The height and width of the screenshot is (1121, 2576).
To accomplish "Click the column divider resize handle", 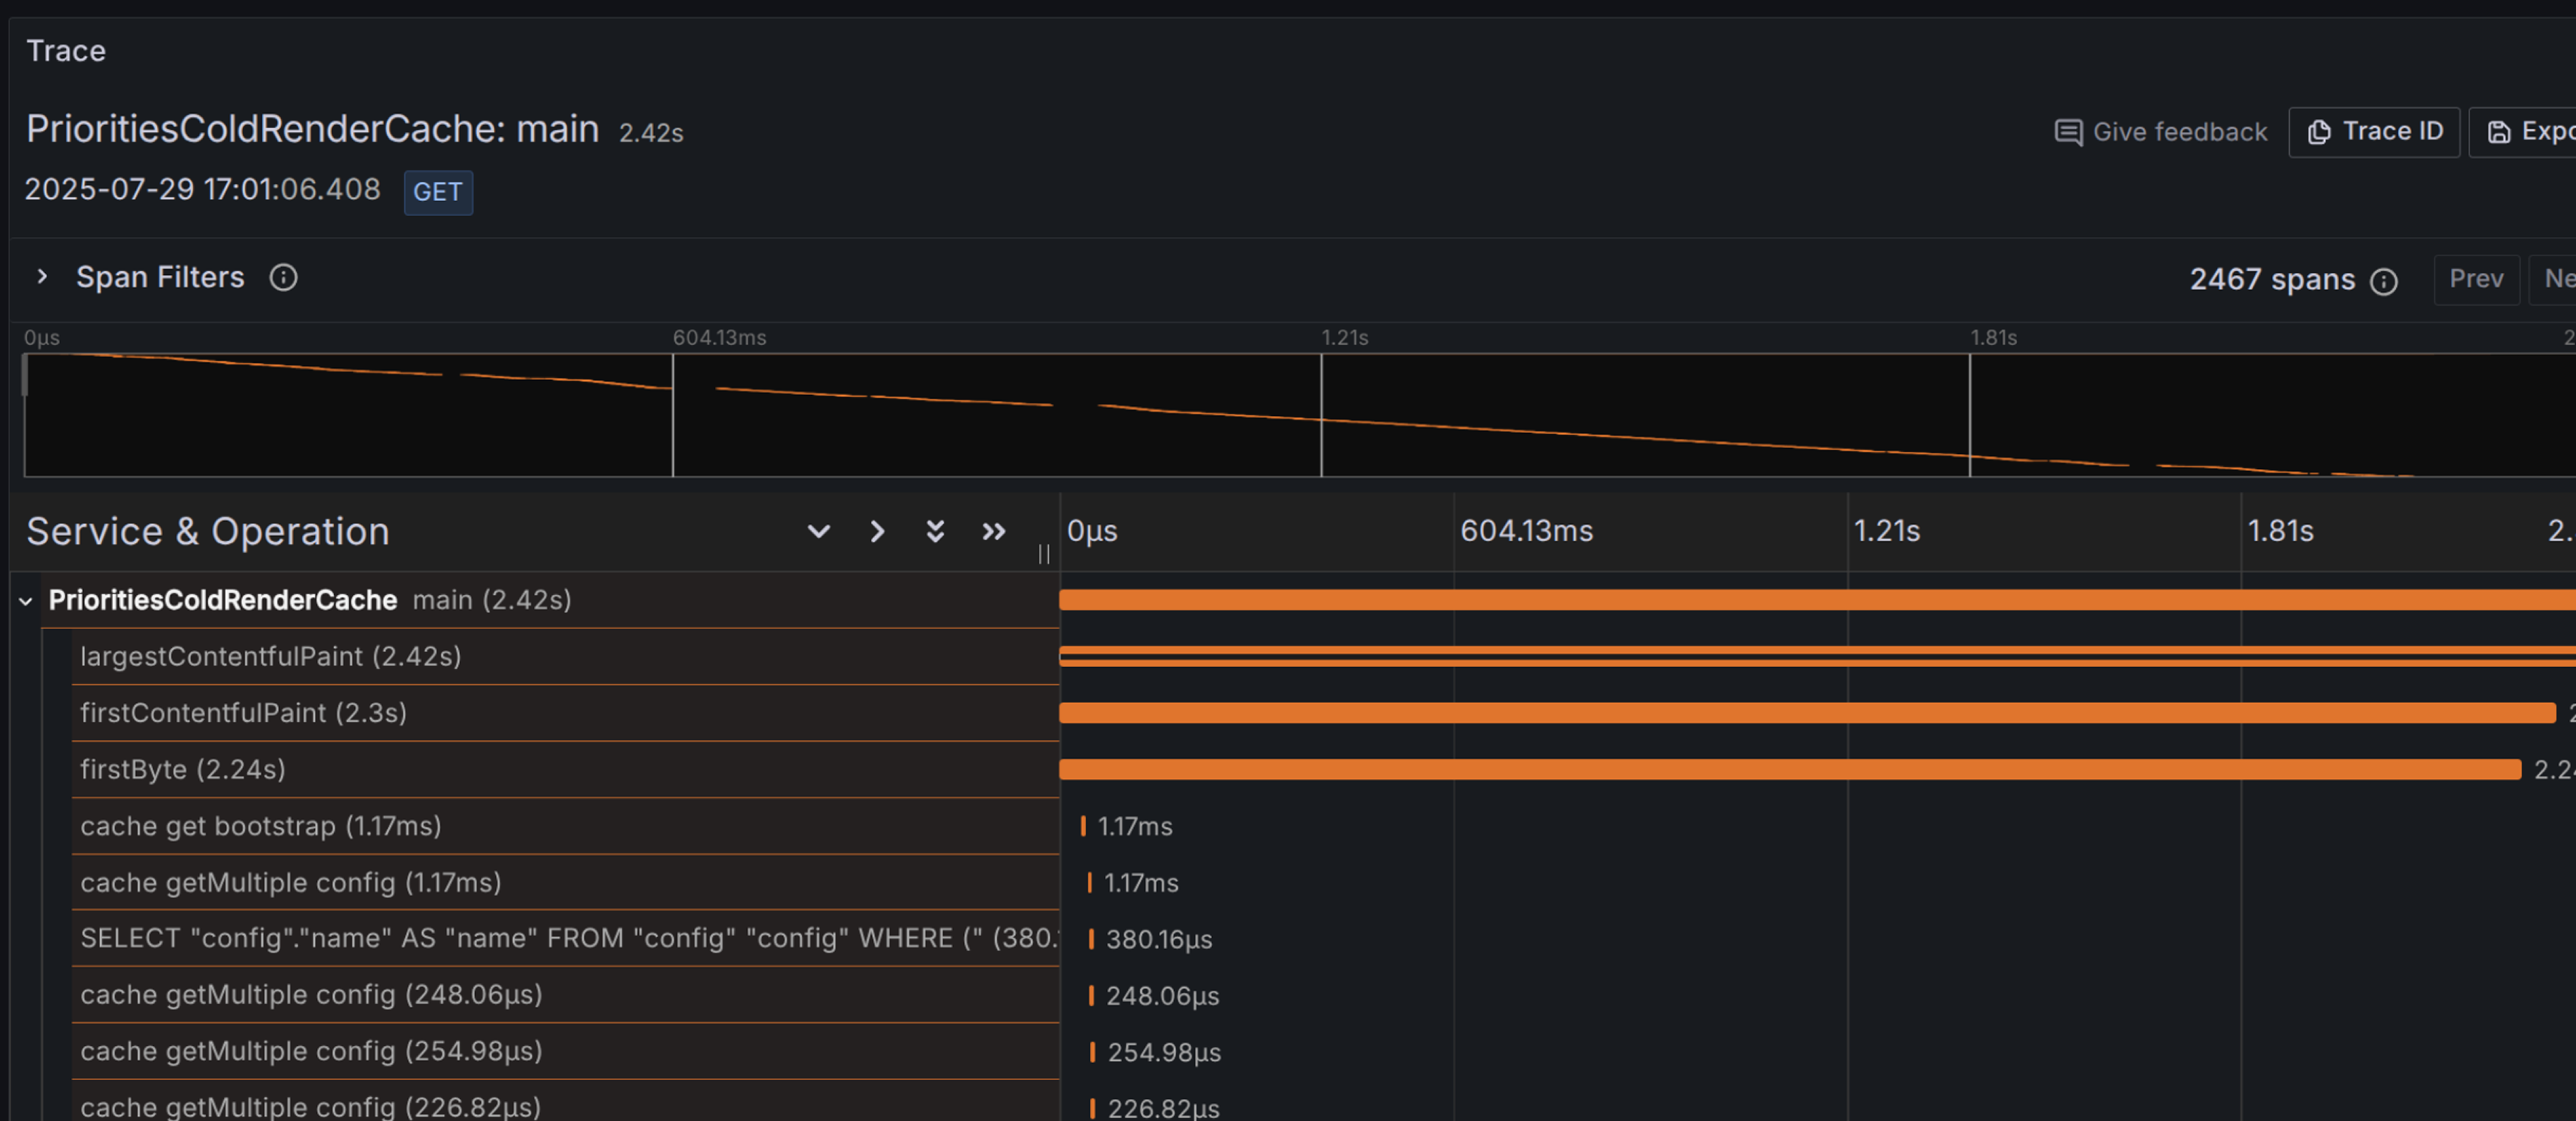I will coord(1043,554).
